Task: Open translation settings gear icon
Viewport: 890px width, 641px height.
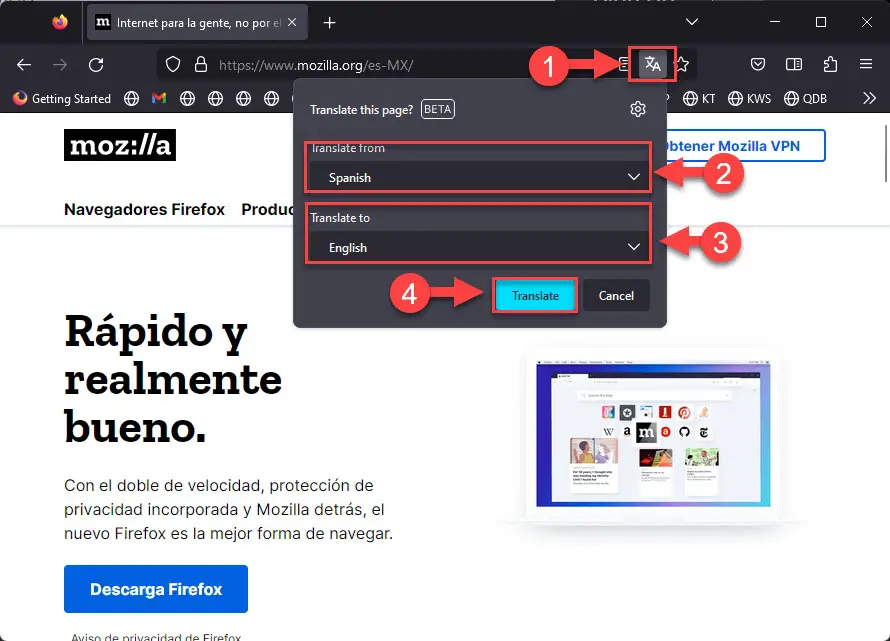Action: pos(638,109)
